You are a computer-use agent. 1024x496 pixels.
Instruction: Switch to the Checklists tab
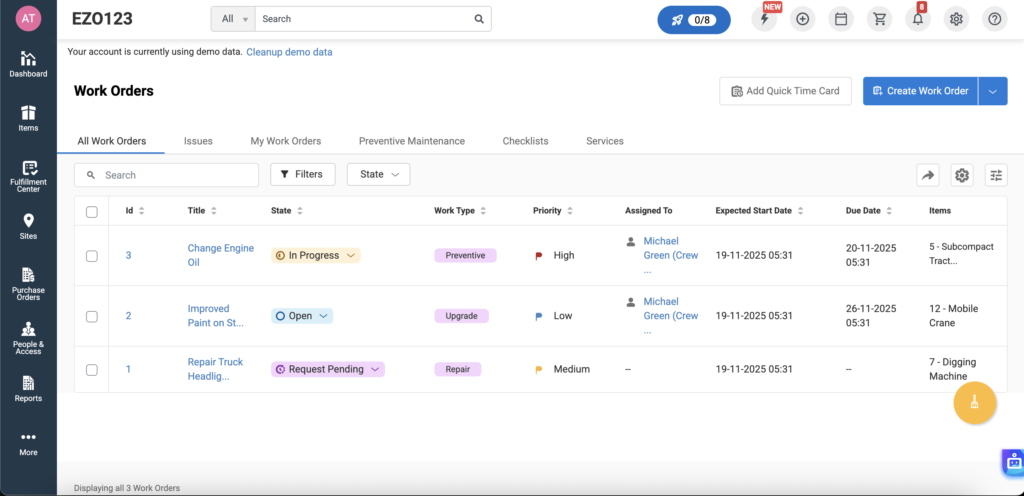[x=525, y=141]
